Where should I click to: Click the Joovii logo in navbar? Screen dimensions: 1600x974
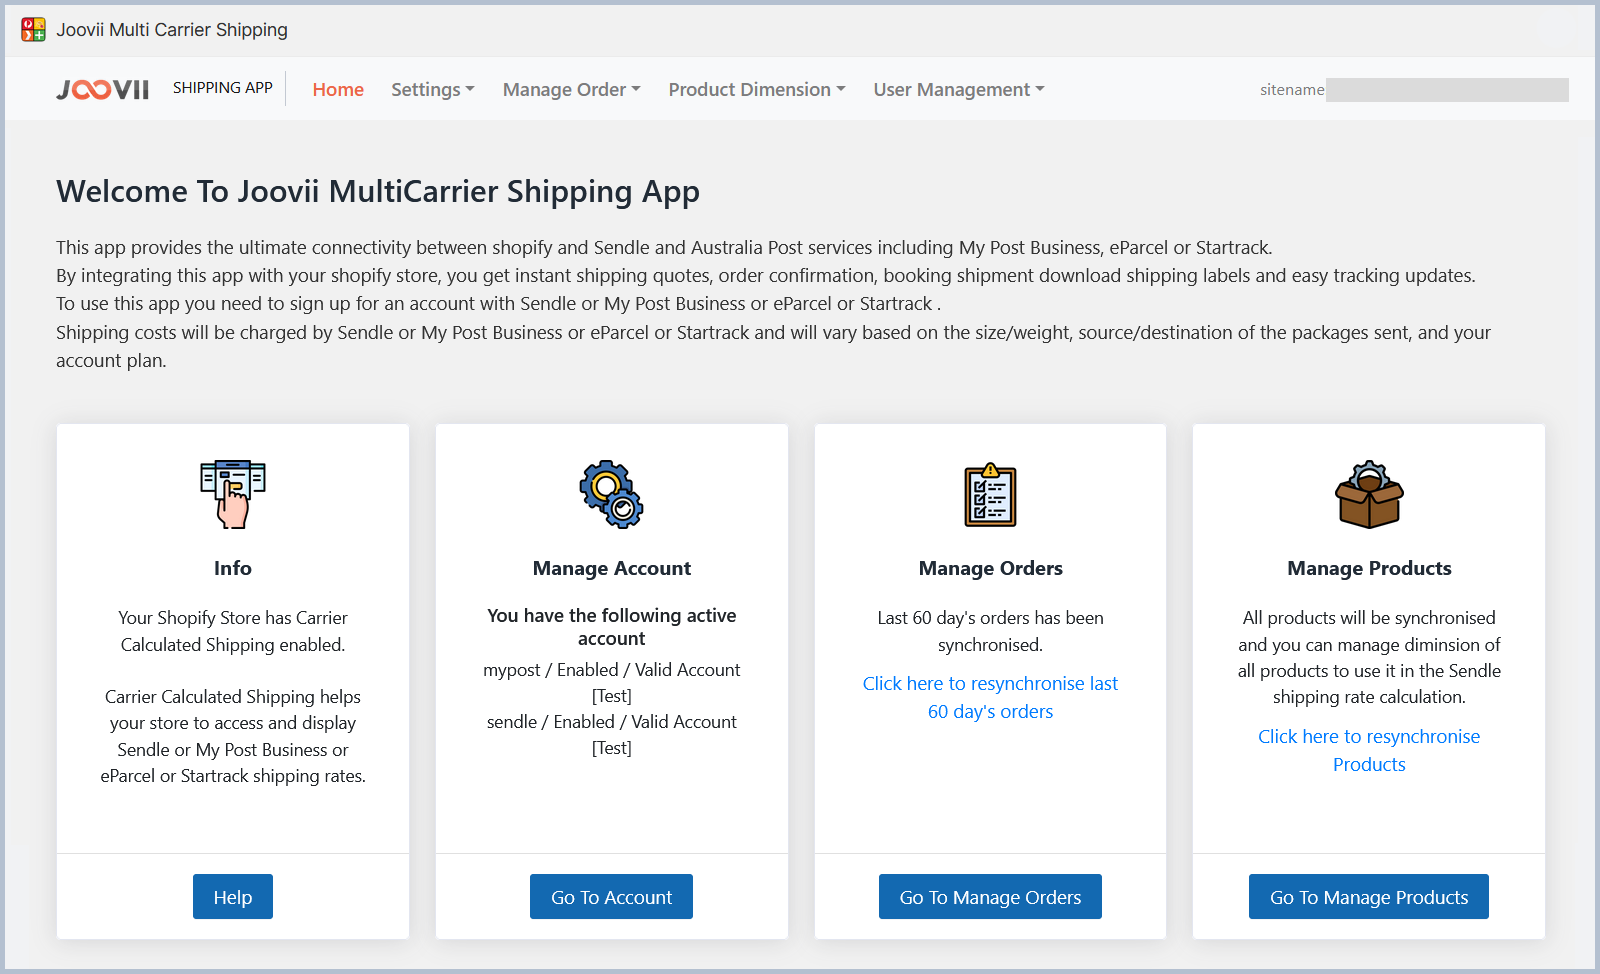point(103,90)
